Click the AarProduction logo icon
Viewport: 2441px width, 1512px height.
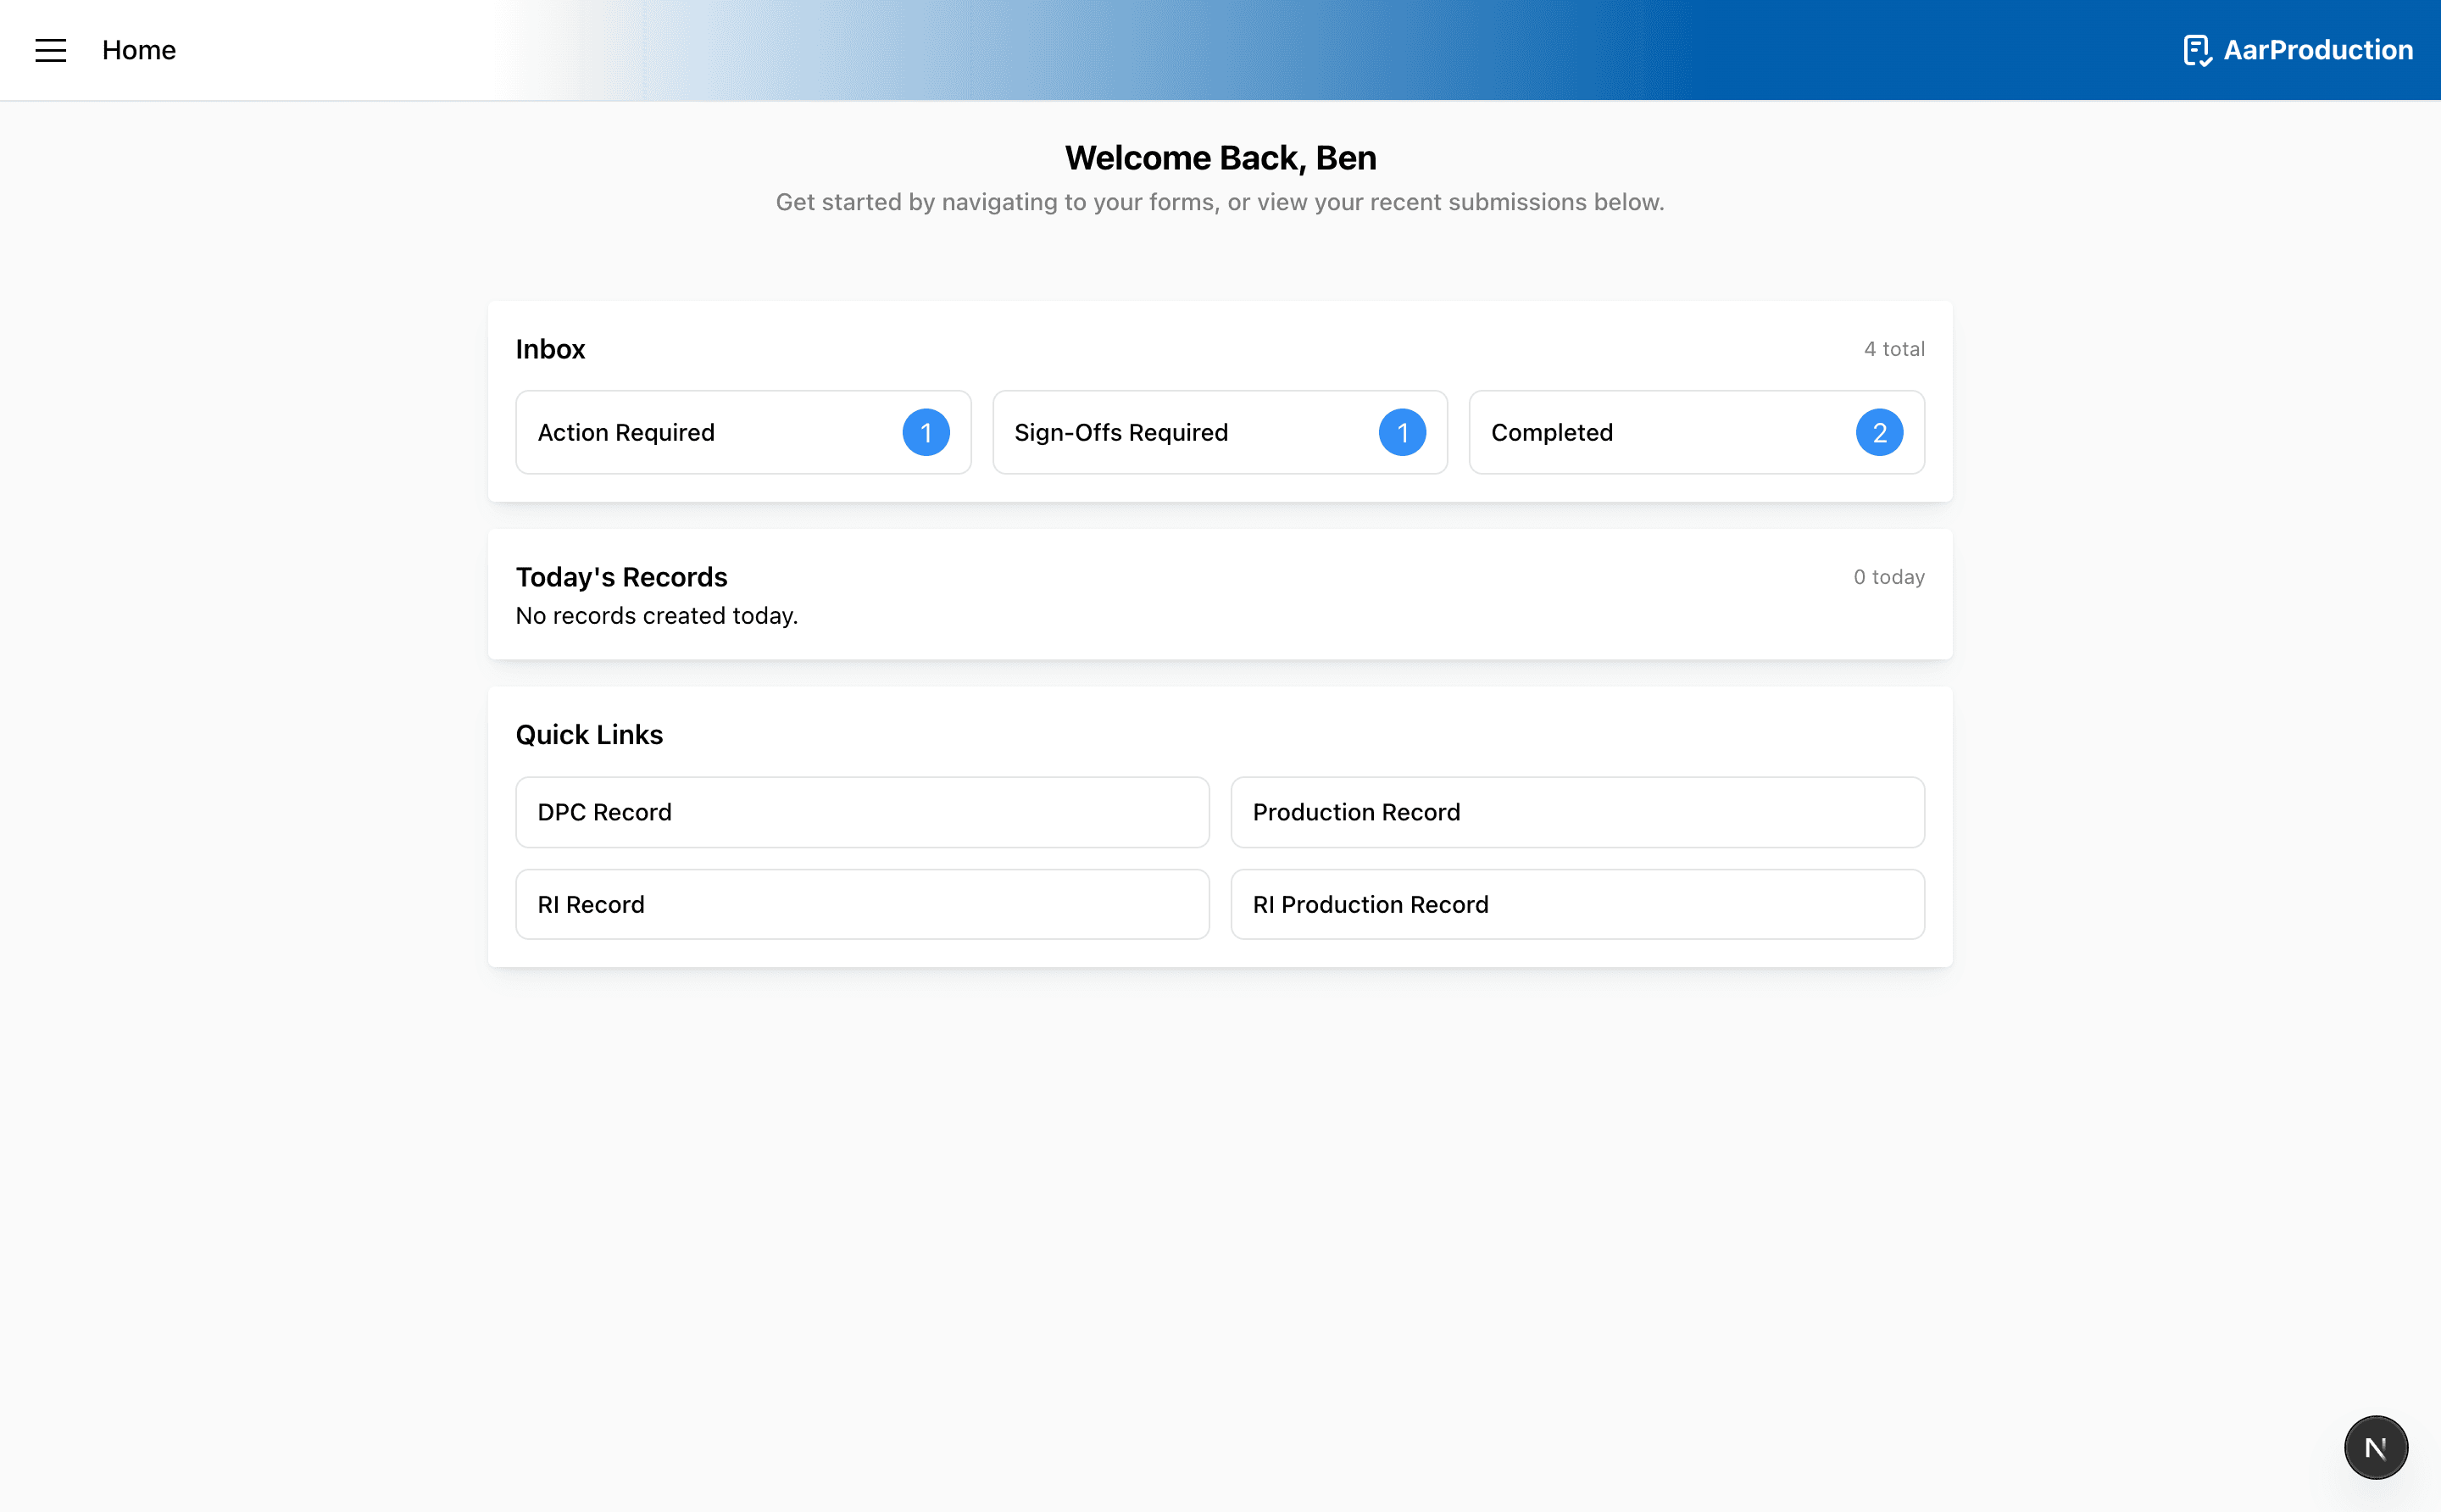click(x=2196, y=50)
